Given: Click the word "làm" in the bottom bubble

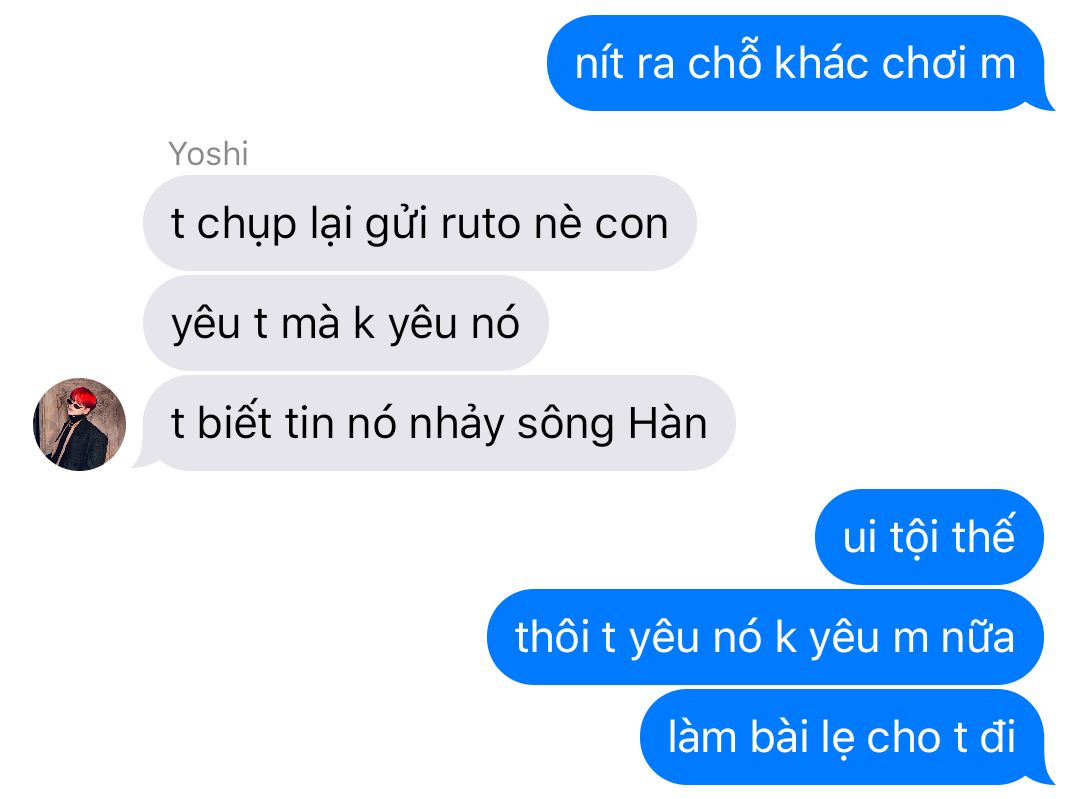Looking at the screenshot, I should tap(702, 736).
